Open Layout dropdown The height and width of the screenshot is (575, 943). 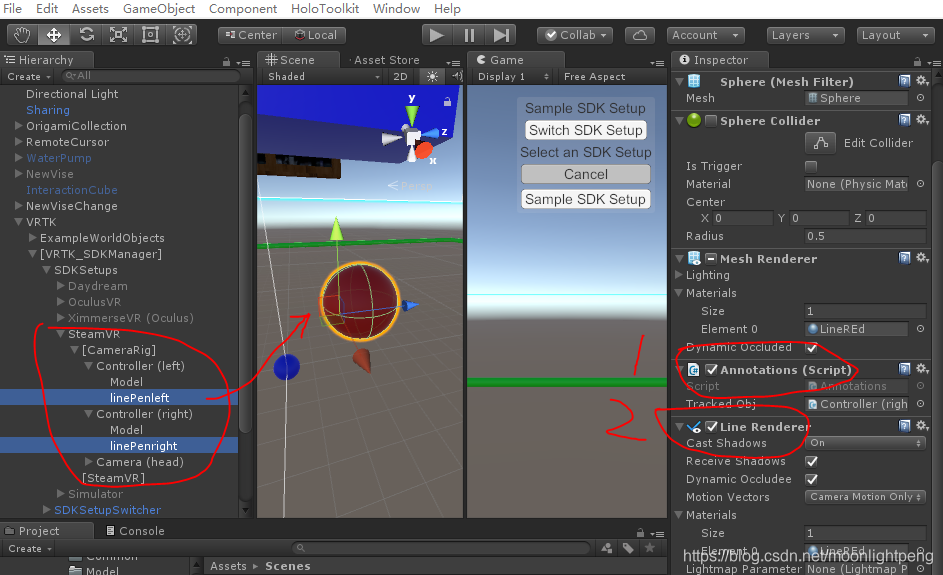tap(895, 35)
